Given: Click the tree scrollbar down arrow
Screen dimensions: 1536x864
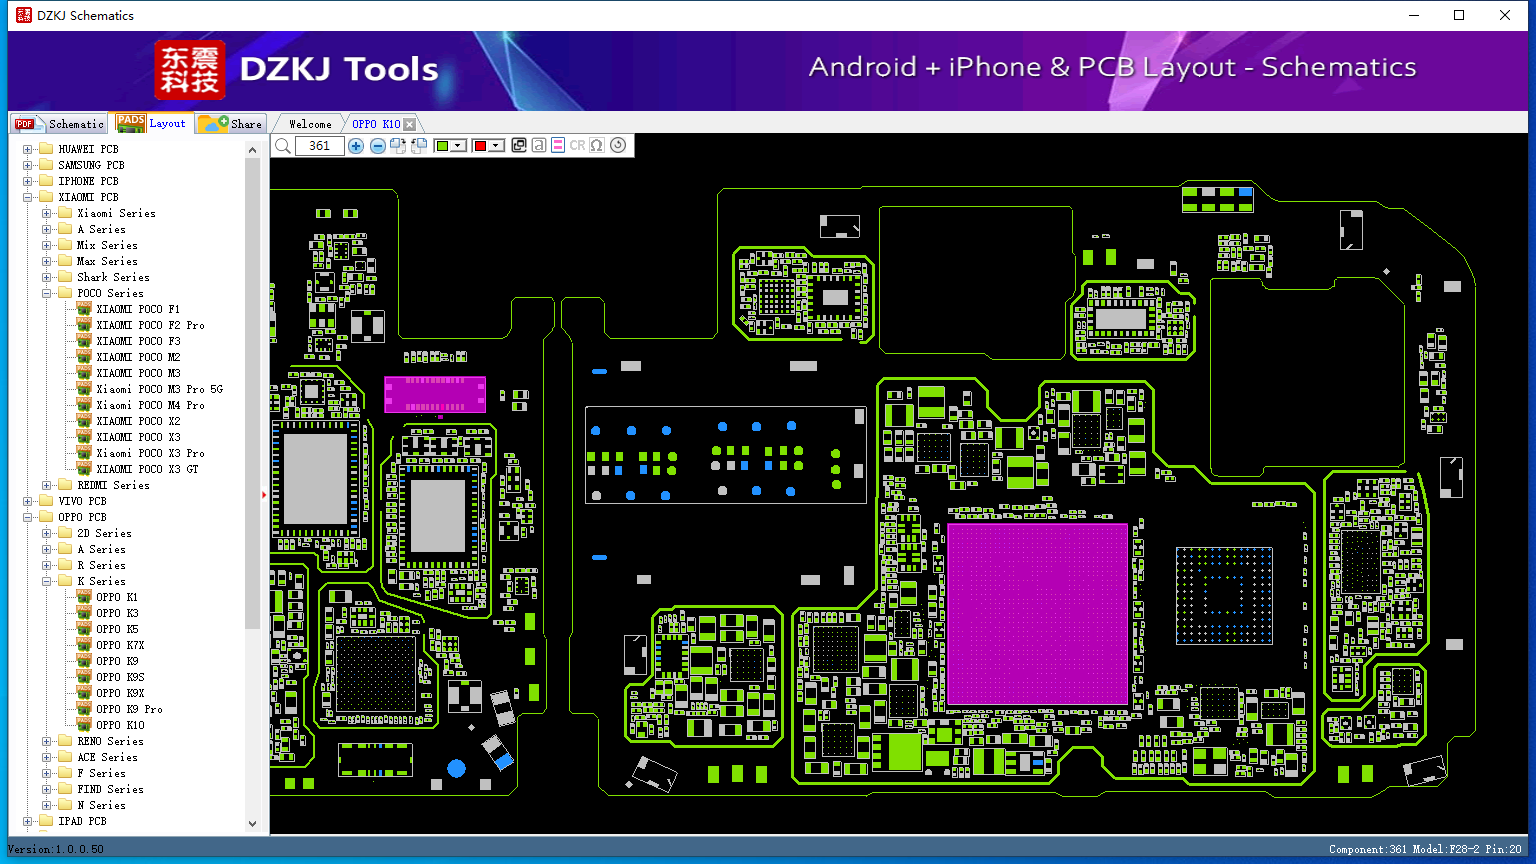Looking at the screenshot, I should 252,824.
